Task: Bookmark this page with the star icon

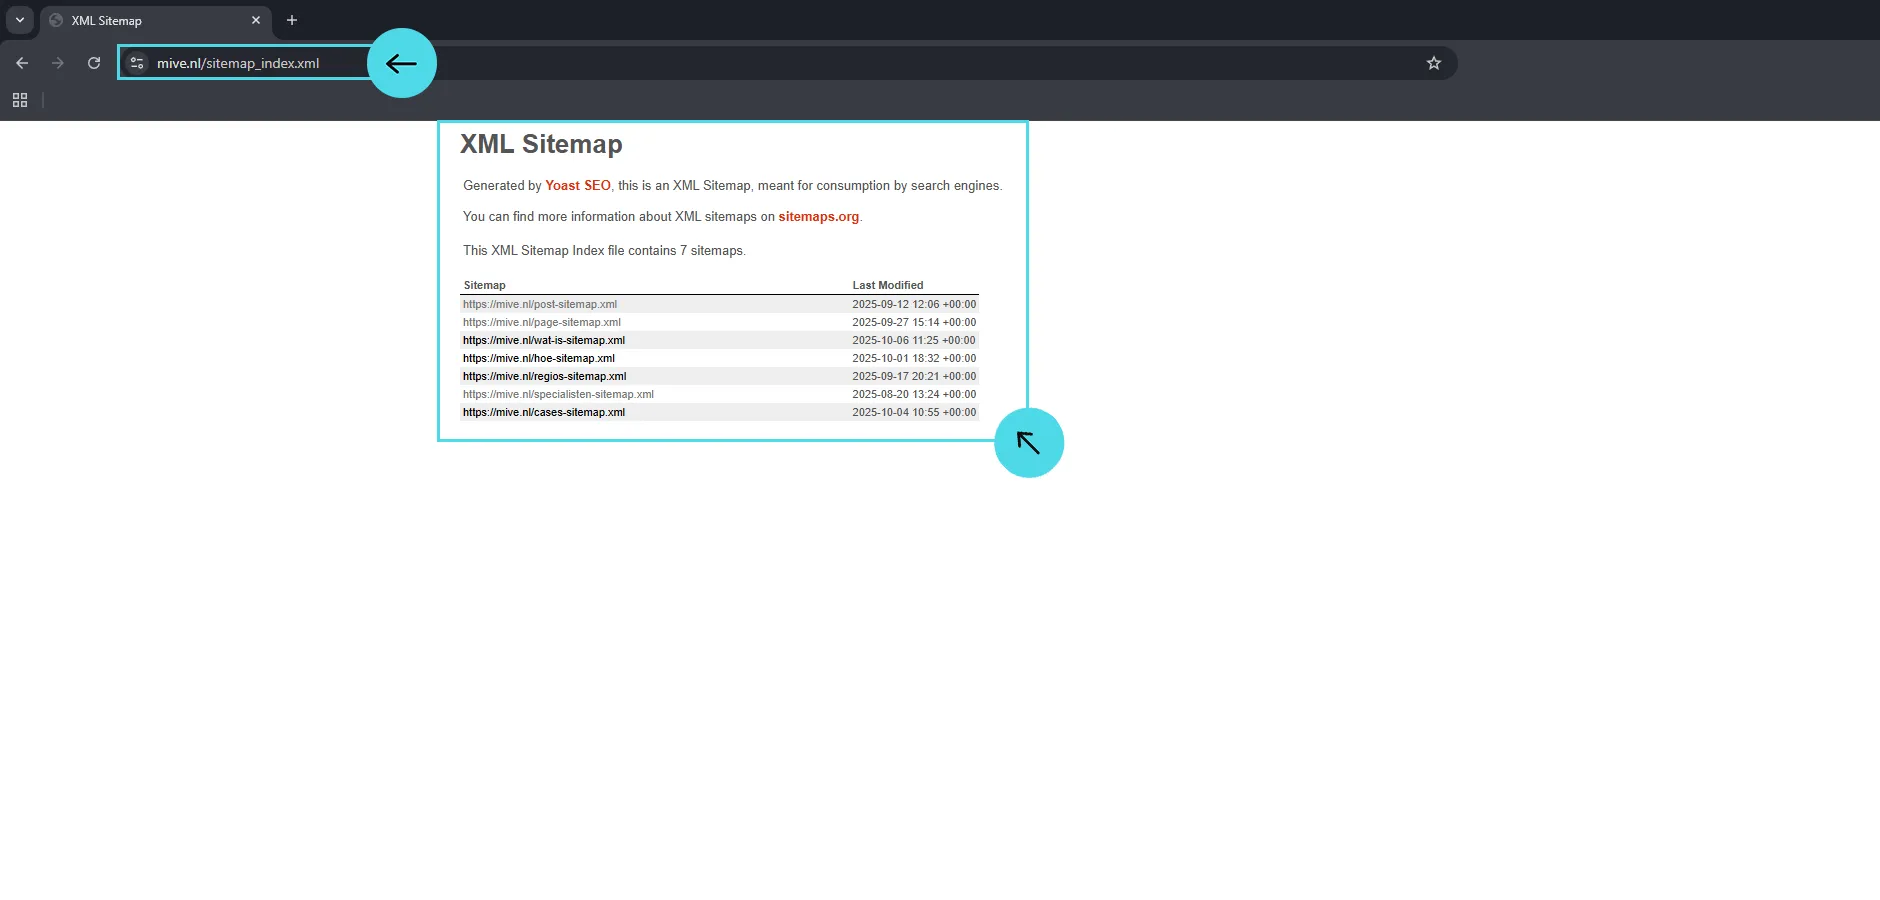Action: click(x=1433, y=63)
